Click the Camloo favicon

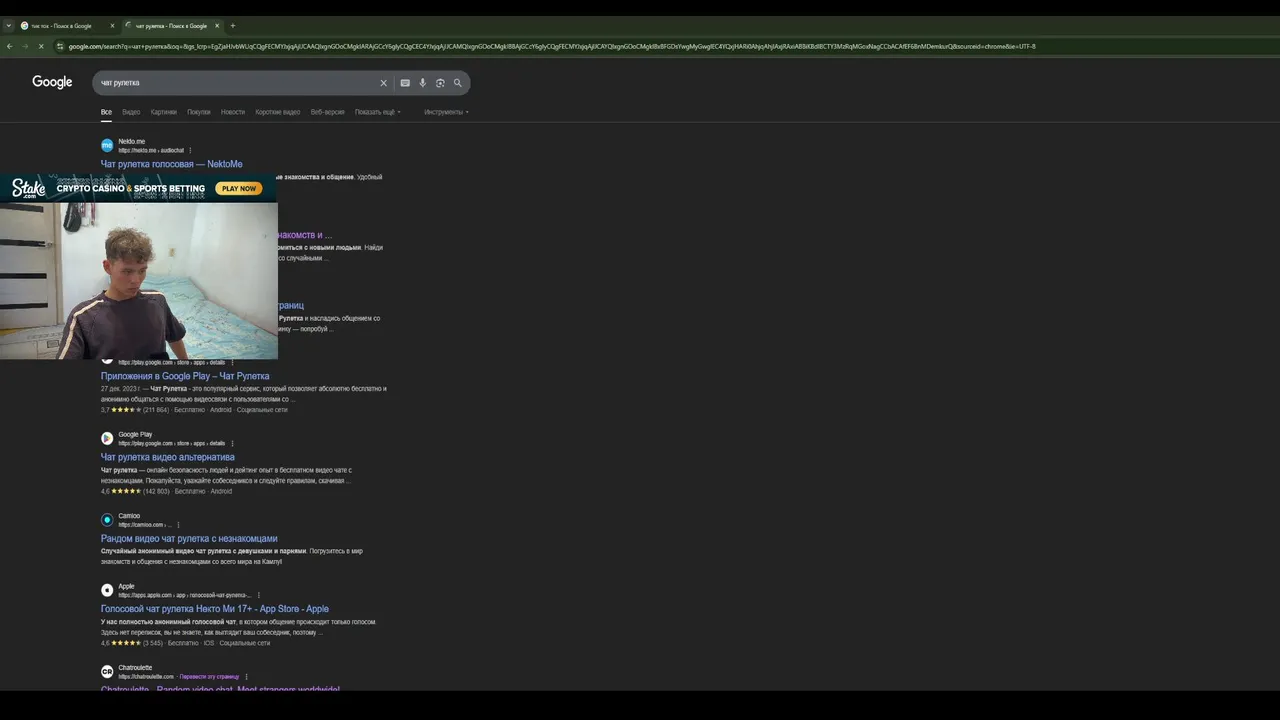click(107, 520)
